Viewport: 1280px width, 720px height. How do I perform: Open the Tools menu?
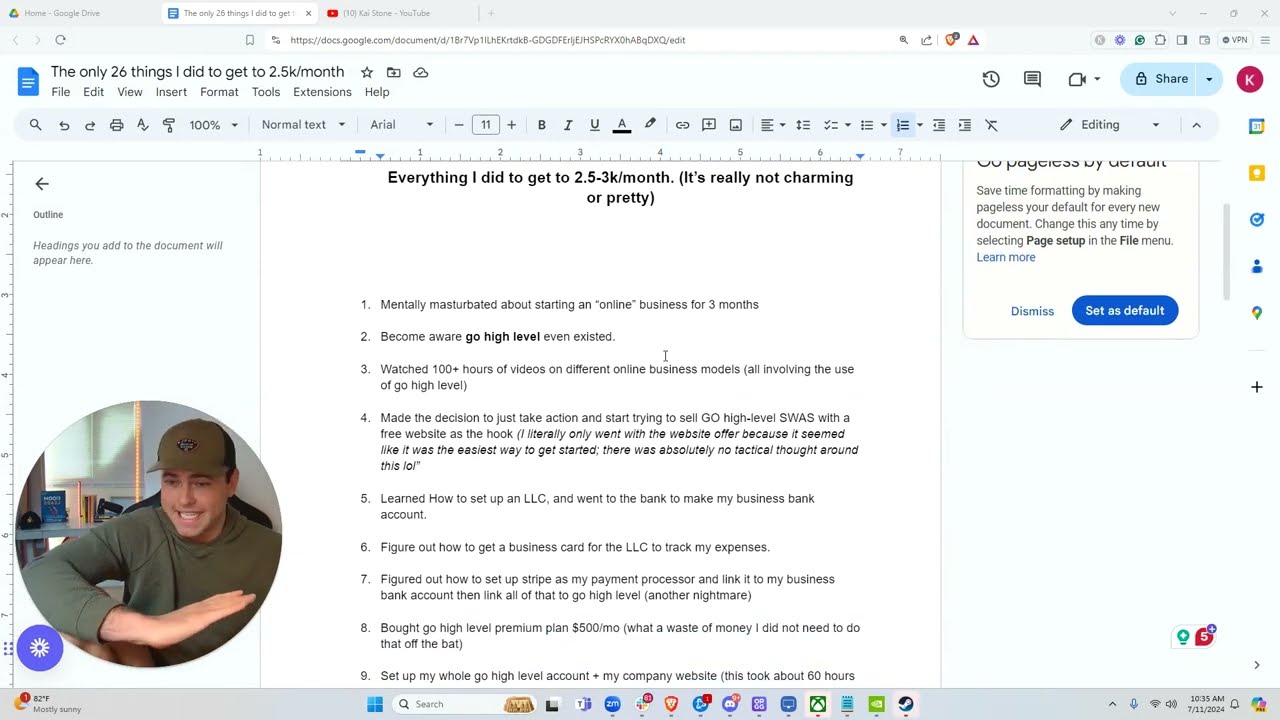pyautogui.click(x=266, y=92)
